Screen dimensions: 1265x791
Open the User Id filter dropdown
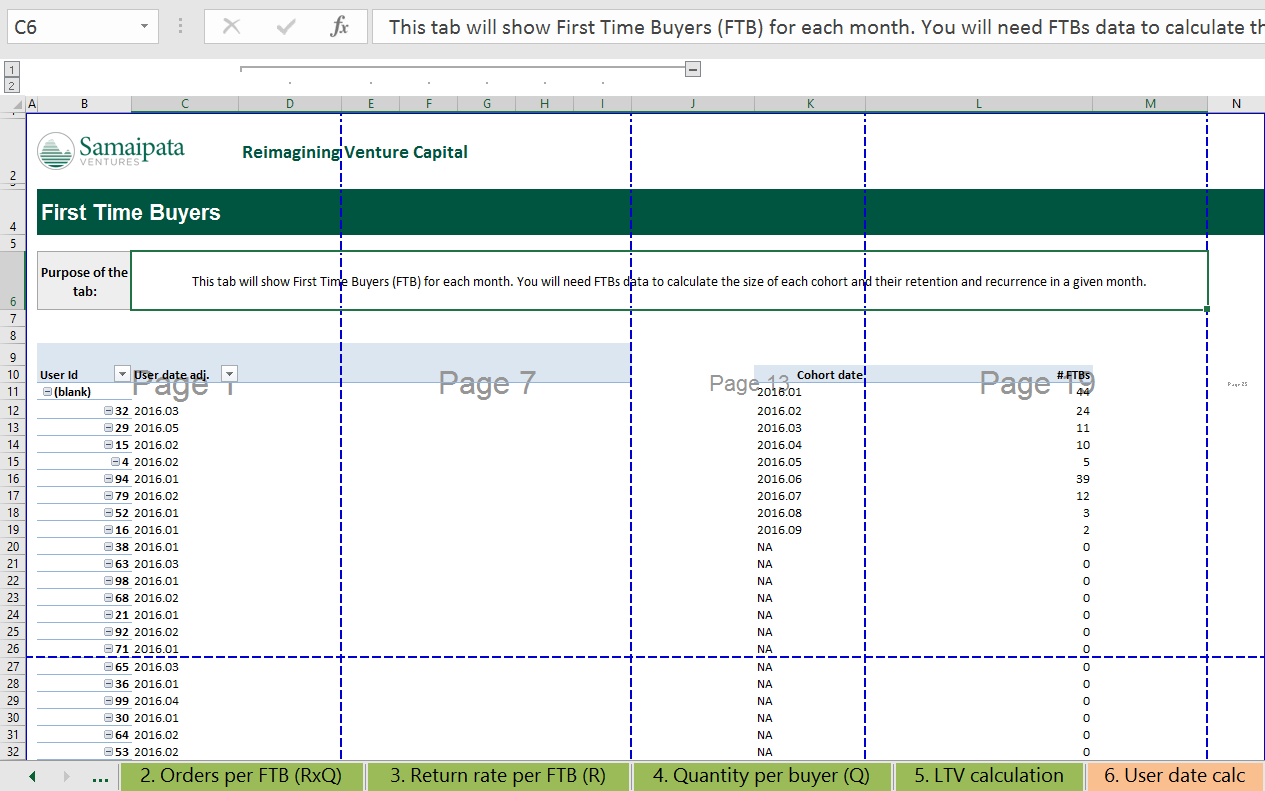click(122, 374)
